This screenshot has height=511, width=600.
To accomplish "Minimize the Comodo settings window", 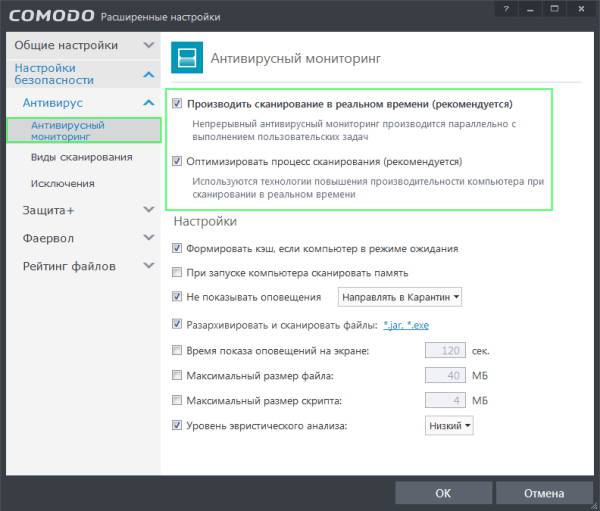I will coord(530,8).
